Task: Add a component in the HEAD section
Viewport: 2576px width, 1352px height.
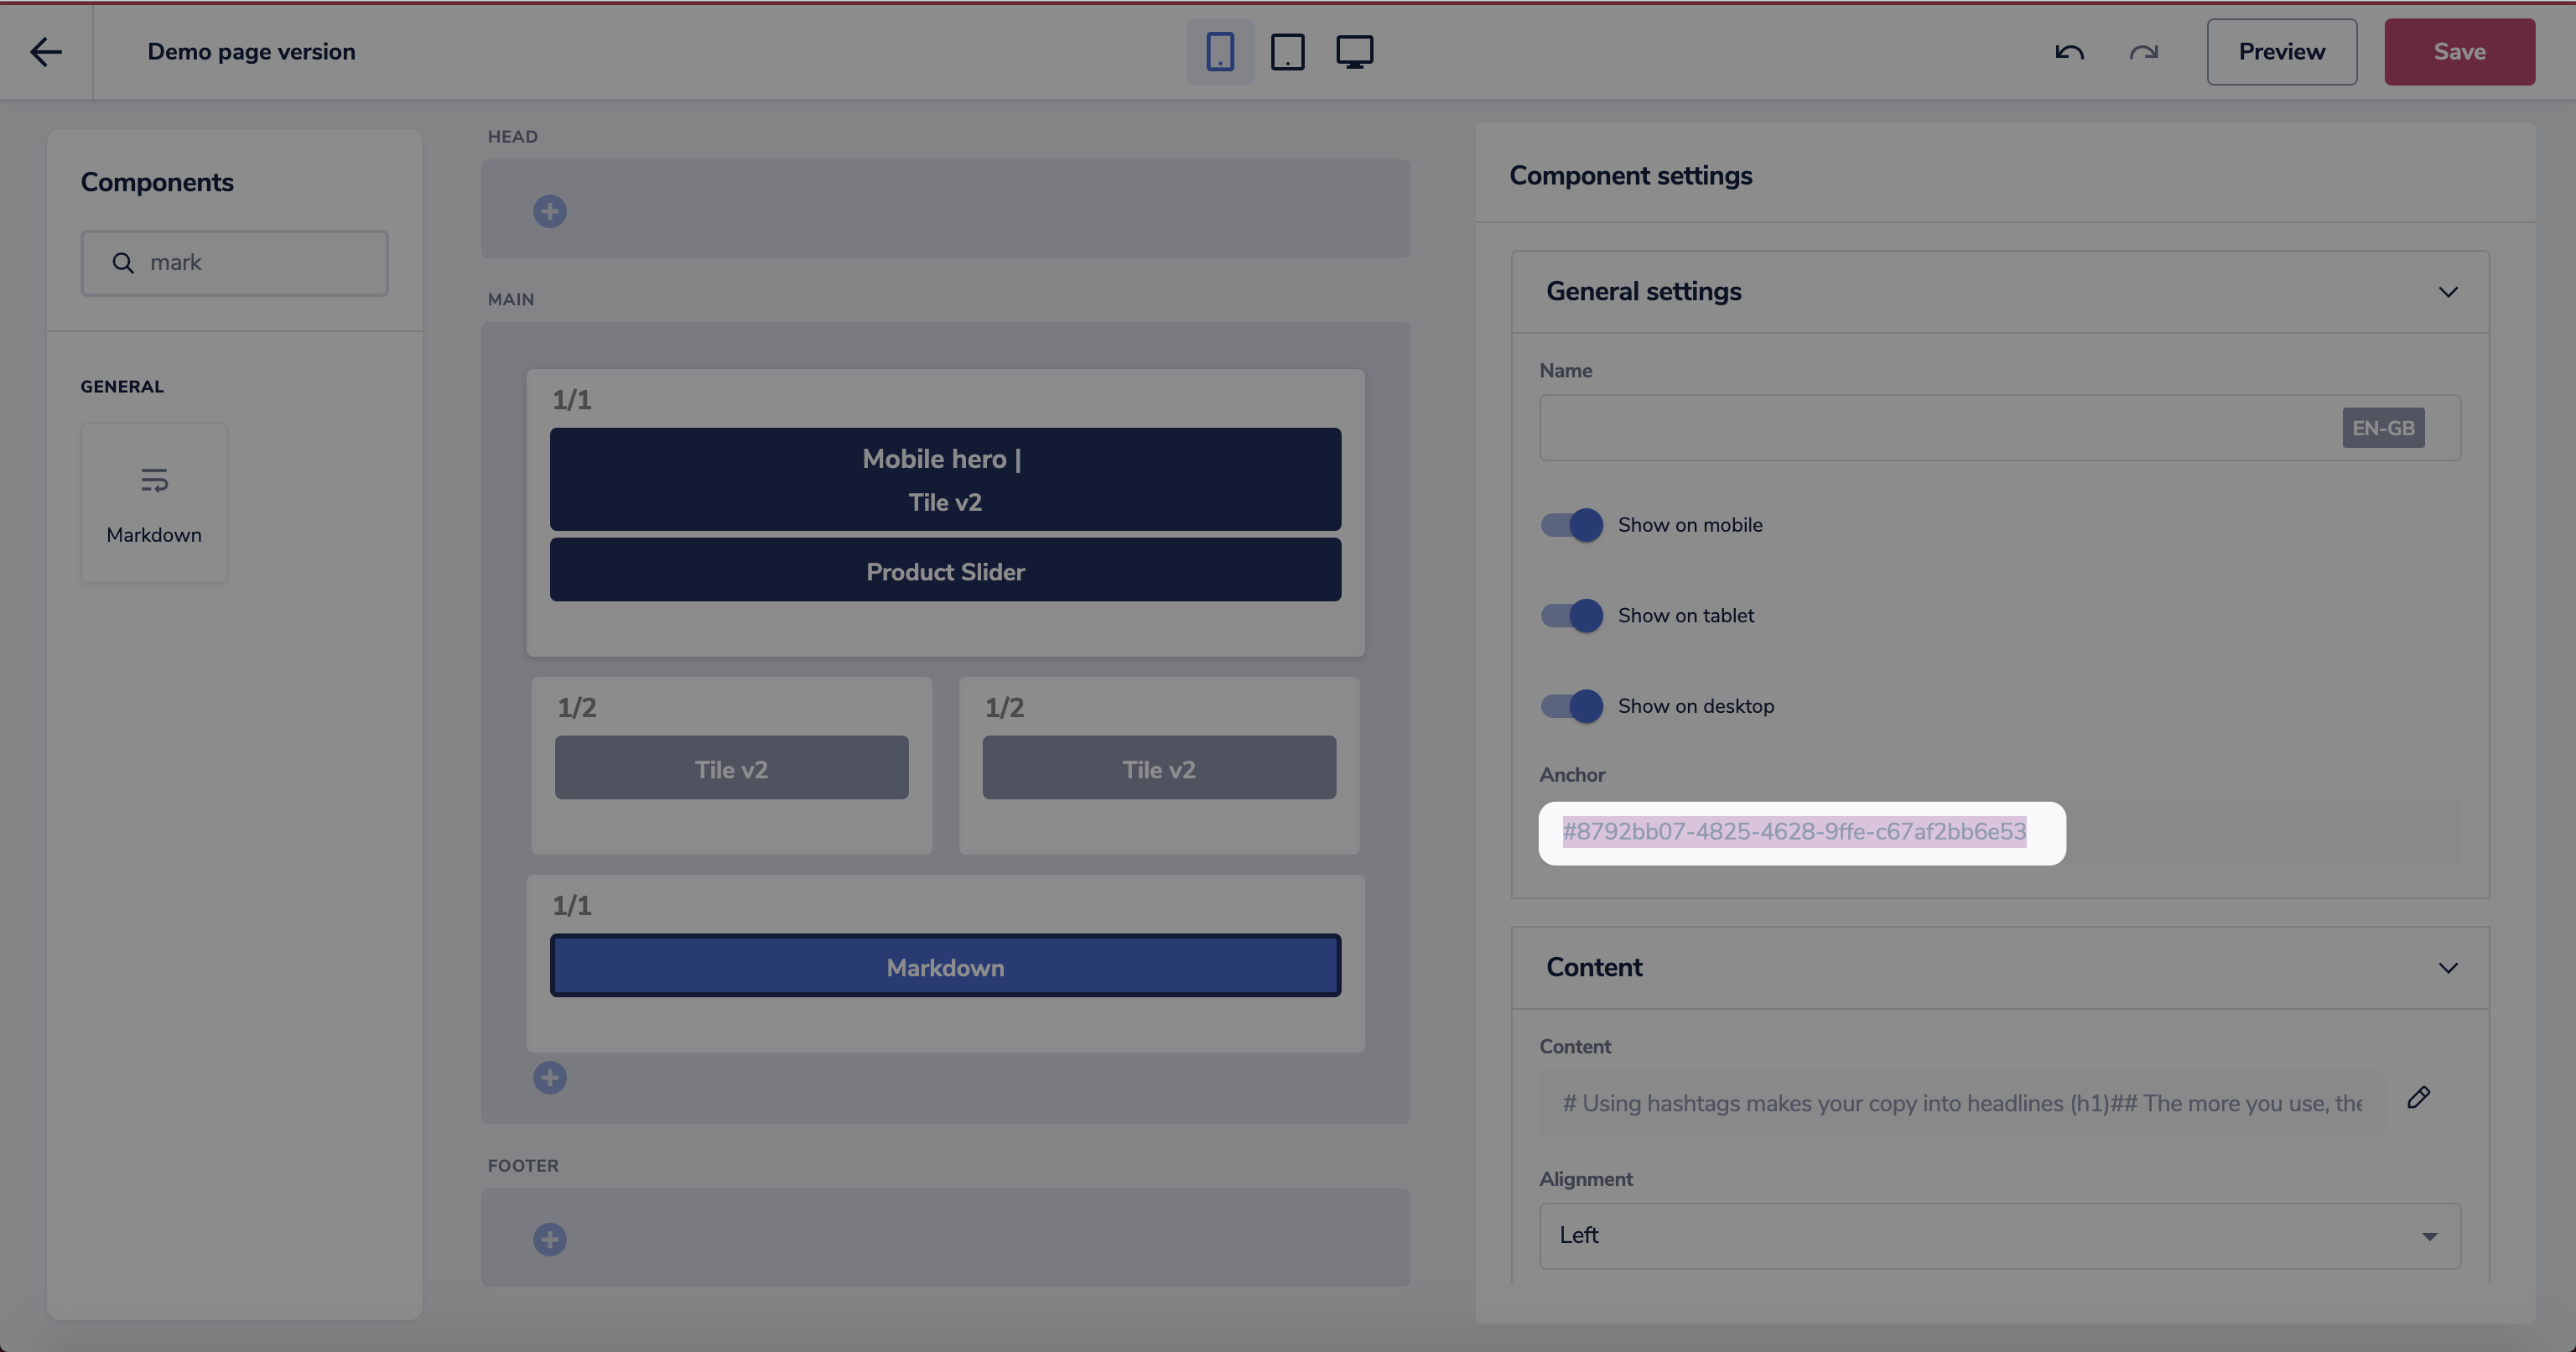Action: (x=549, y=211)
